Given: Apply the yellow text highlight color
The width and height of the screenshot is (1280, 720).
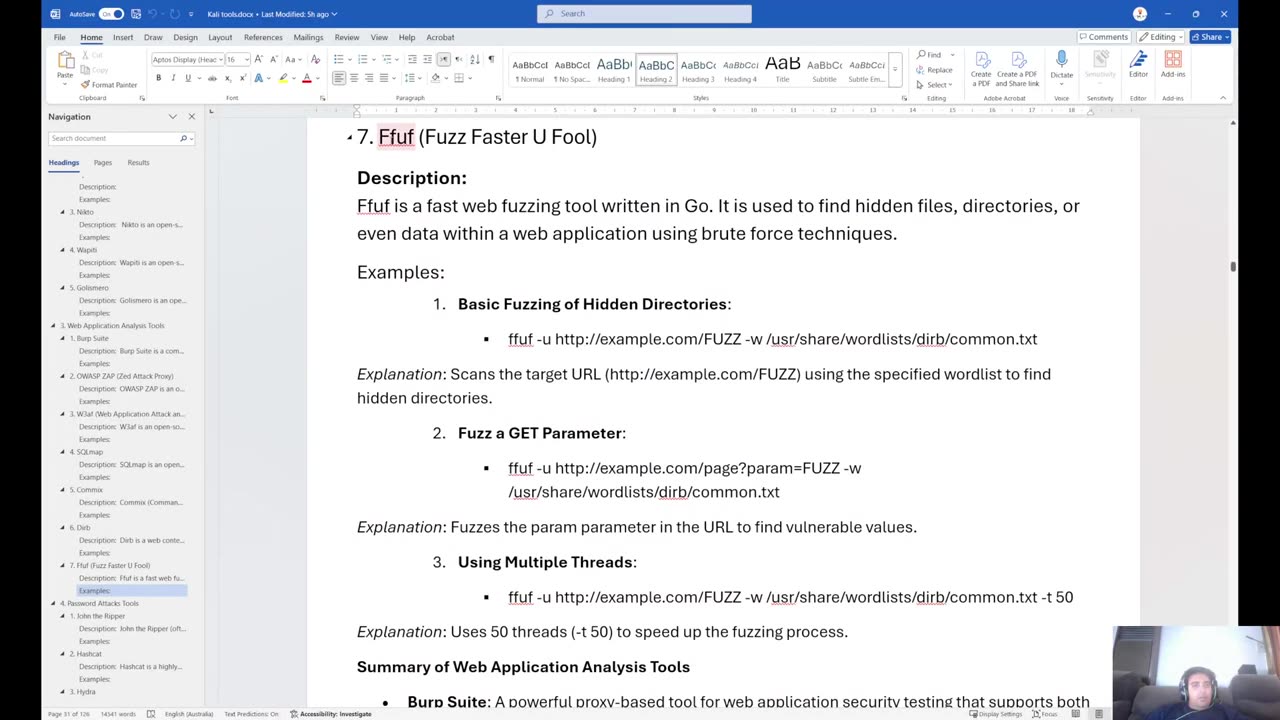Looking at the screenshot, I should click(x=283, y=78).
